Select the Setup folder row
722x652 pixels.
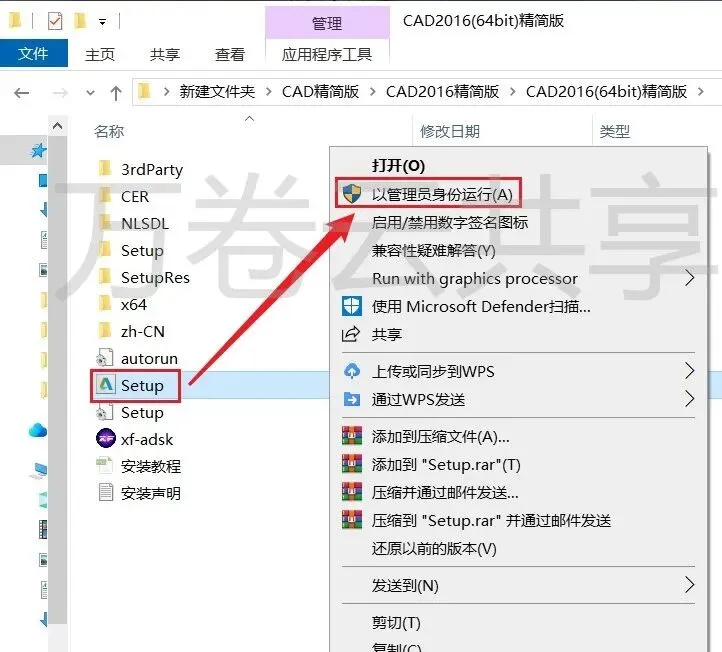point(142,251)
